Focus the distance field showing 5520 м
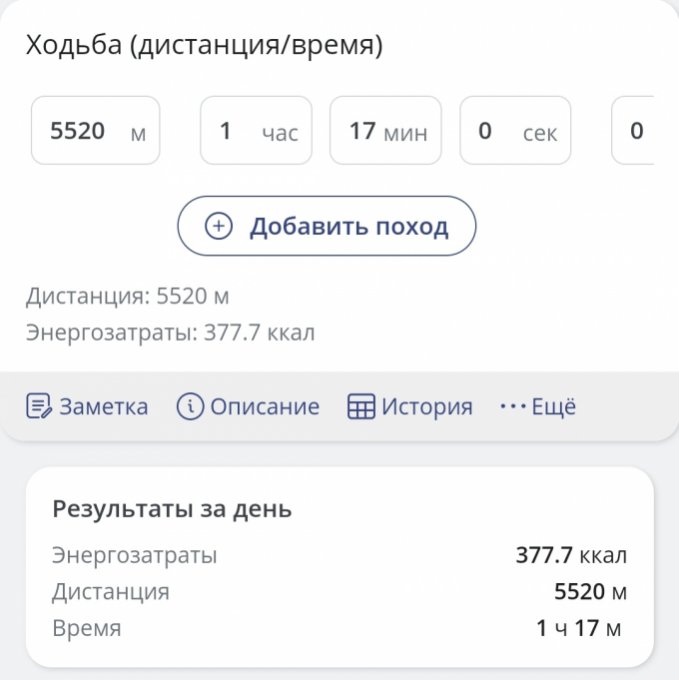Screen dimensions: 679x680 pos(95,131)
